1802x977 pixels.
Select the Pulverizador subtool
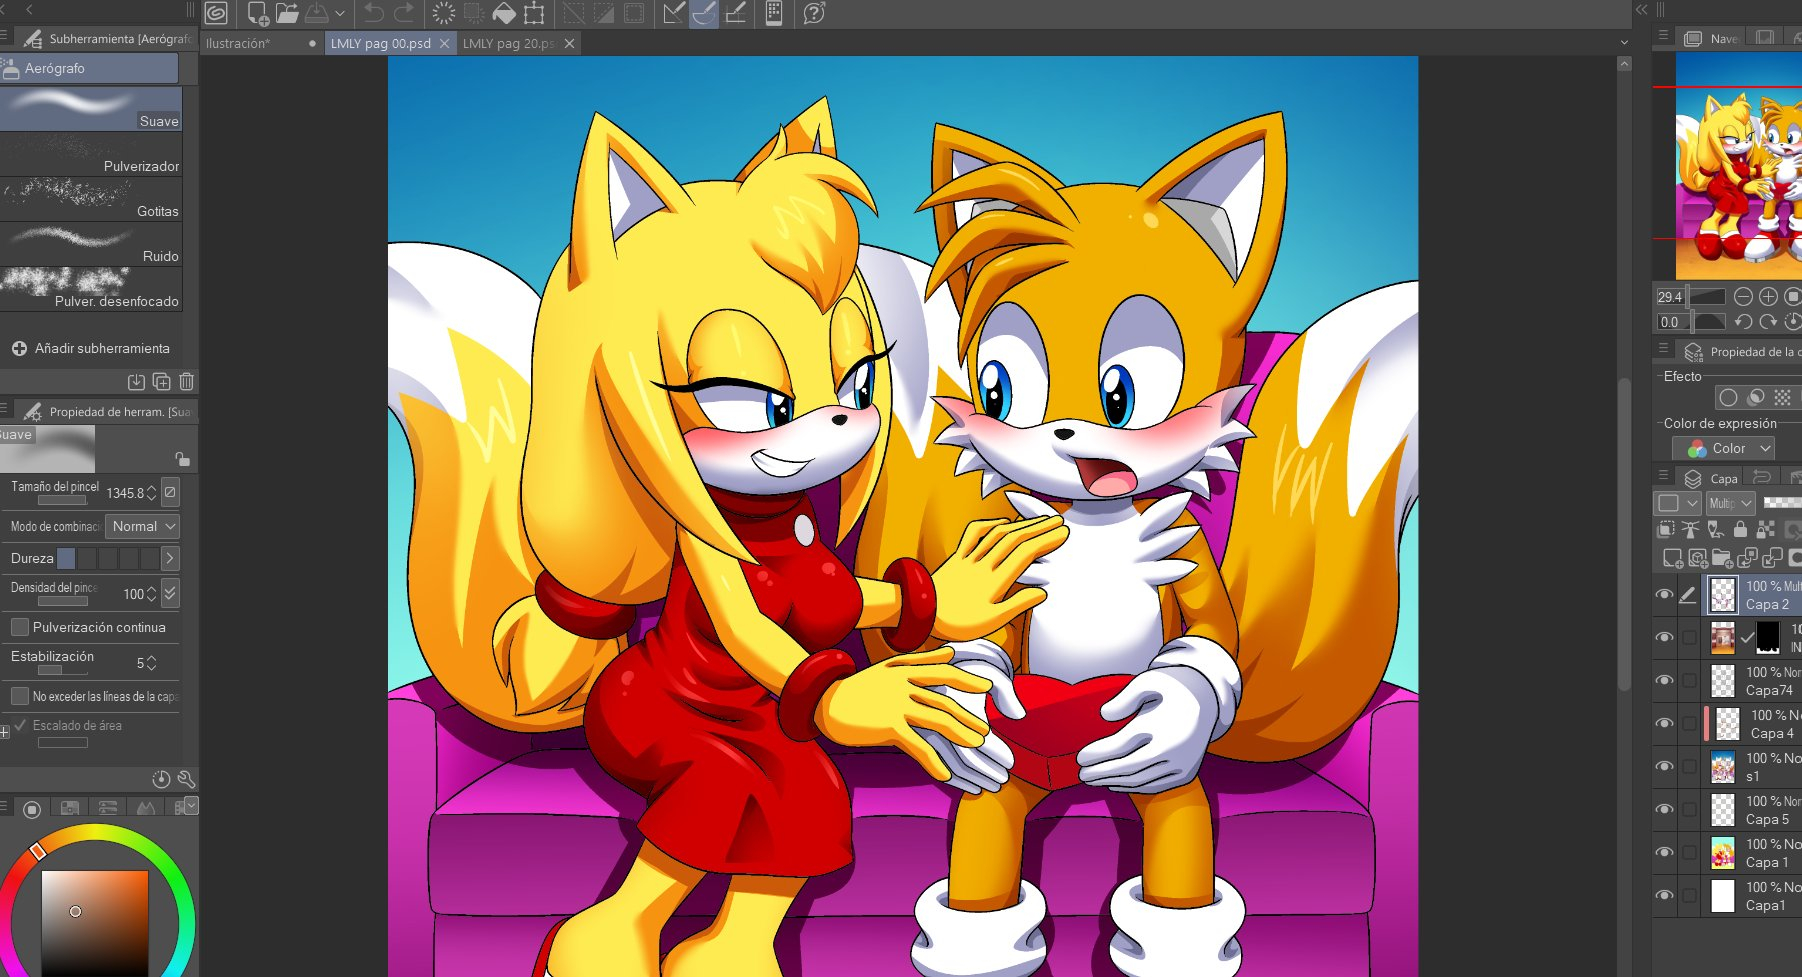(x=91, y=155)
